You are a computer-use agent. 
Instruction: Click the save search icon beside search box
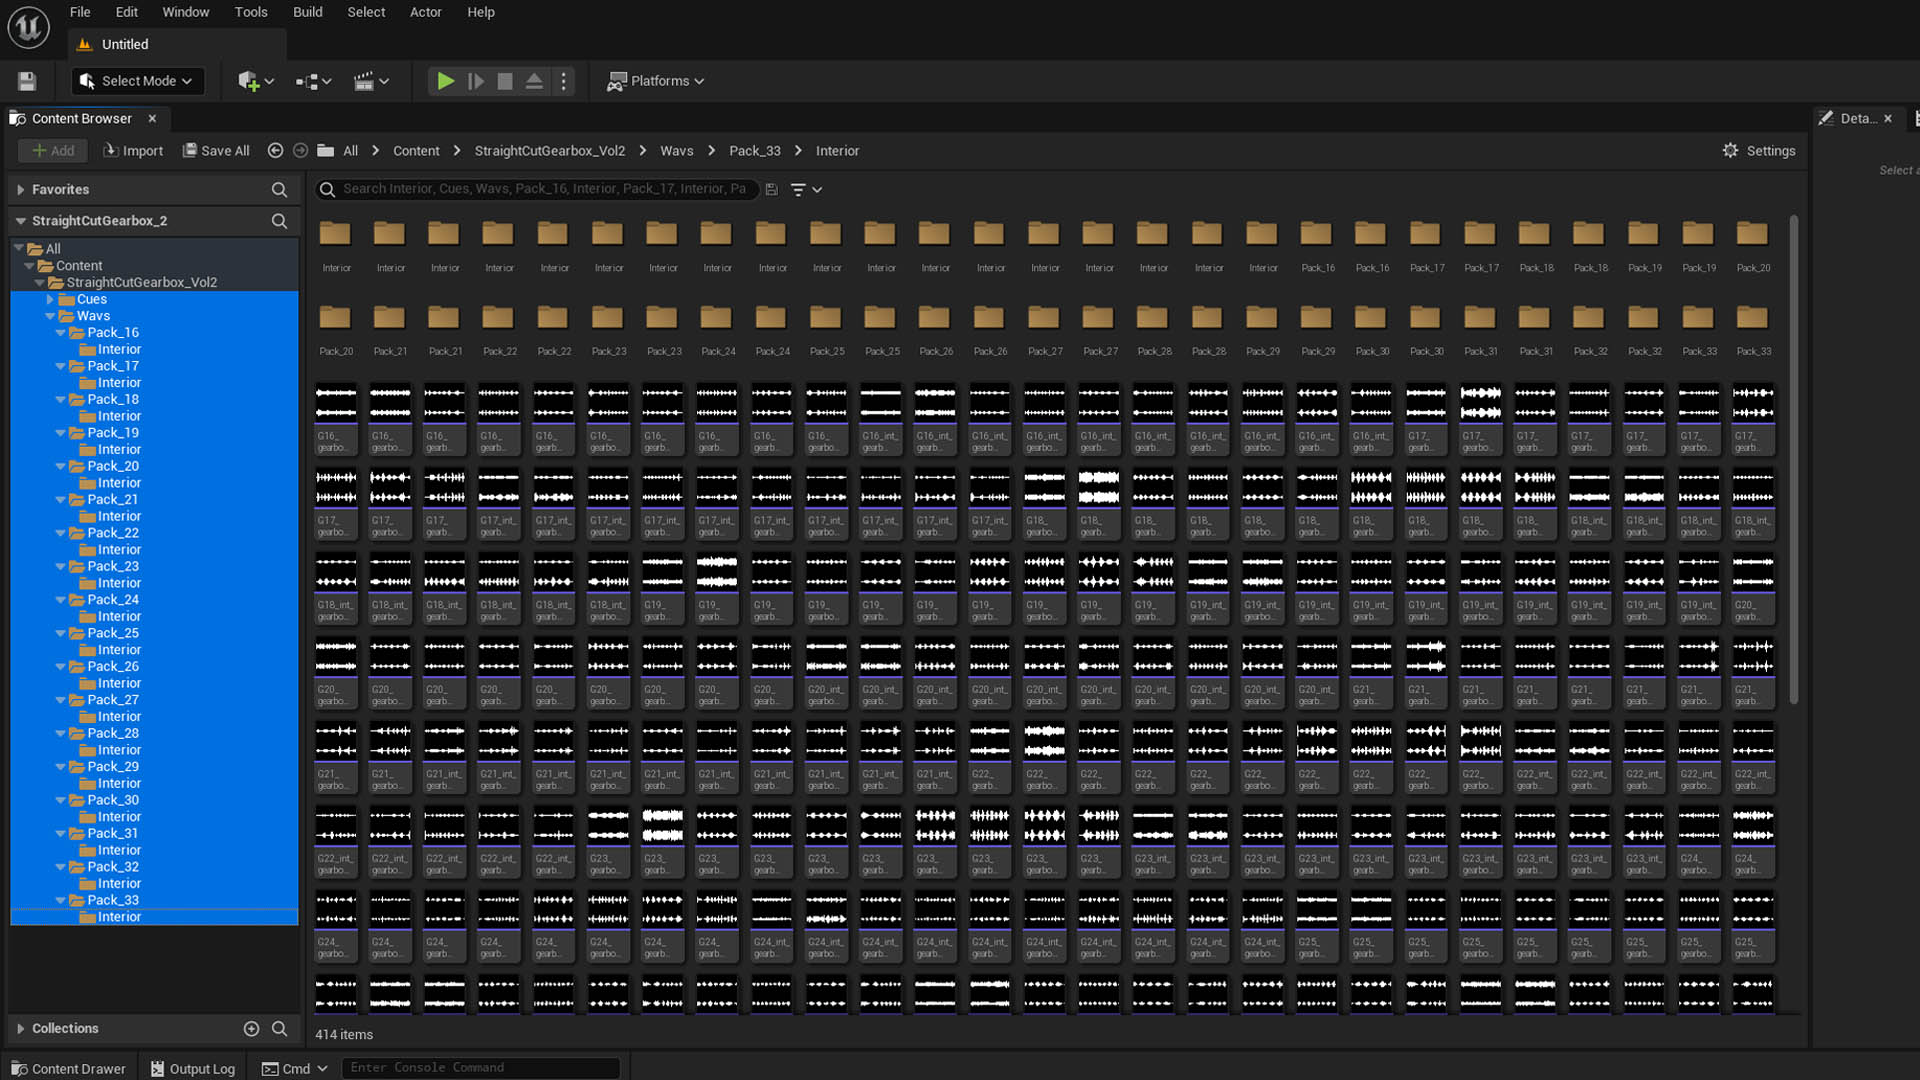[x=771, y=189]
